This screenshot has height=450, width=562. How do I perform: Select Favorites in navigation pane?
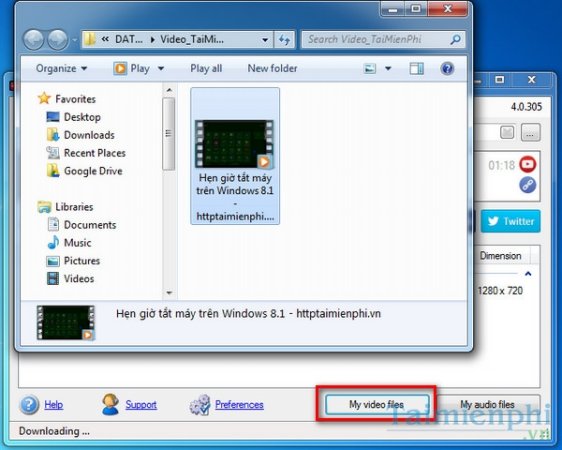(x=75, y=99)
